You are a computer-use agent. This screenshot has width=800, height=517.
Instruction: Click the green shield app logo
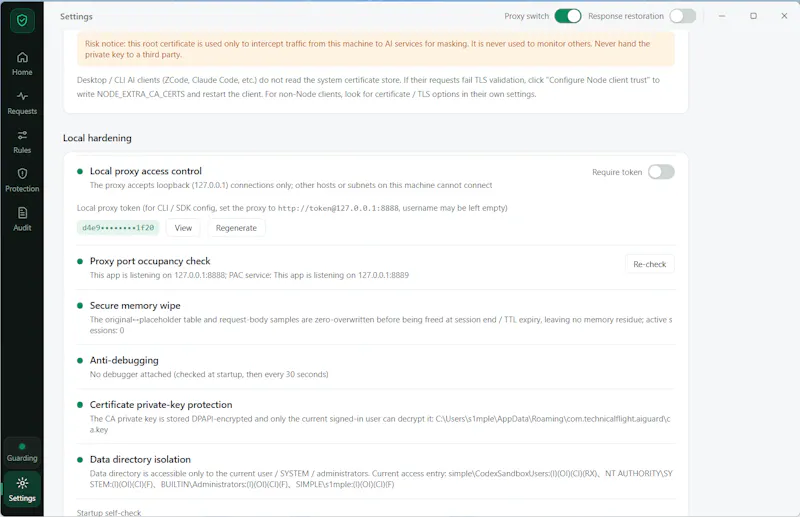22,20
